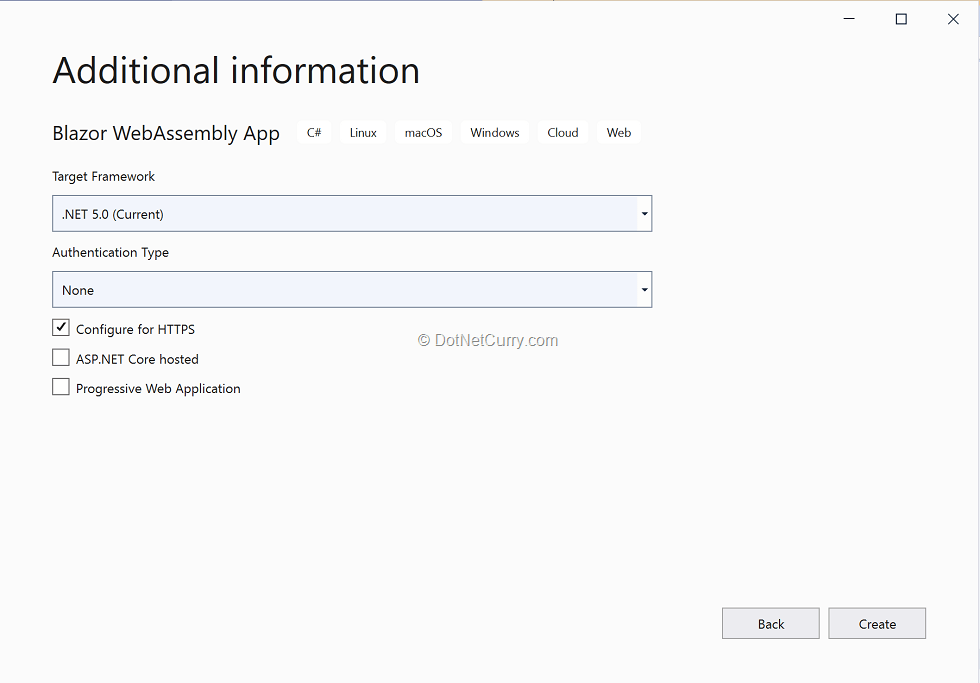Maximize the project dialog window
This screenshot has height=683, width=980.
(x=901, y=19)
